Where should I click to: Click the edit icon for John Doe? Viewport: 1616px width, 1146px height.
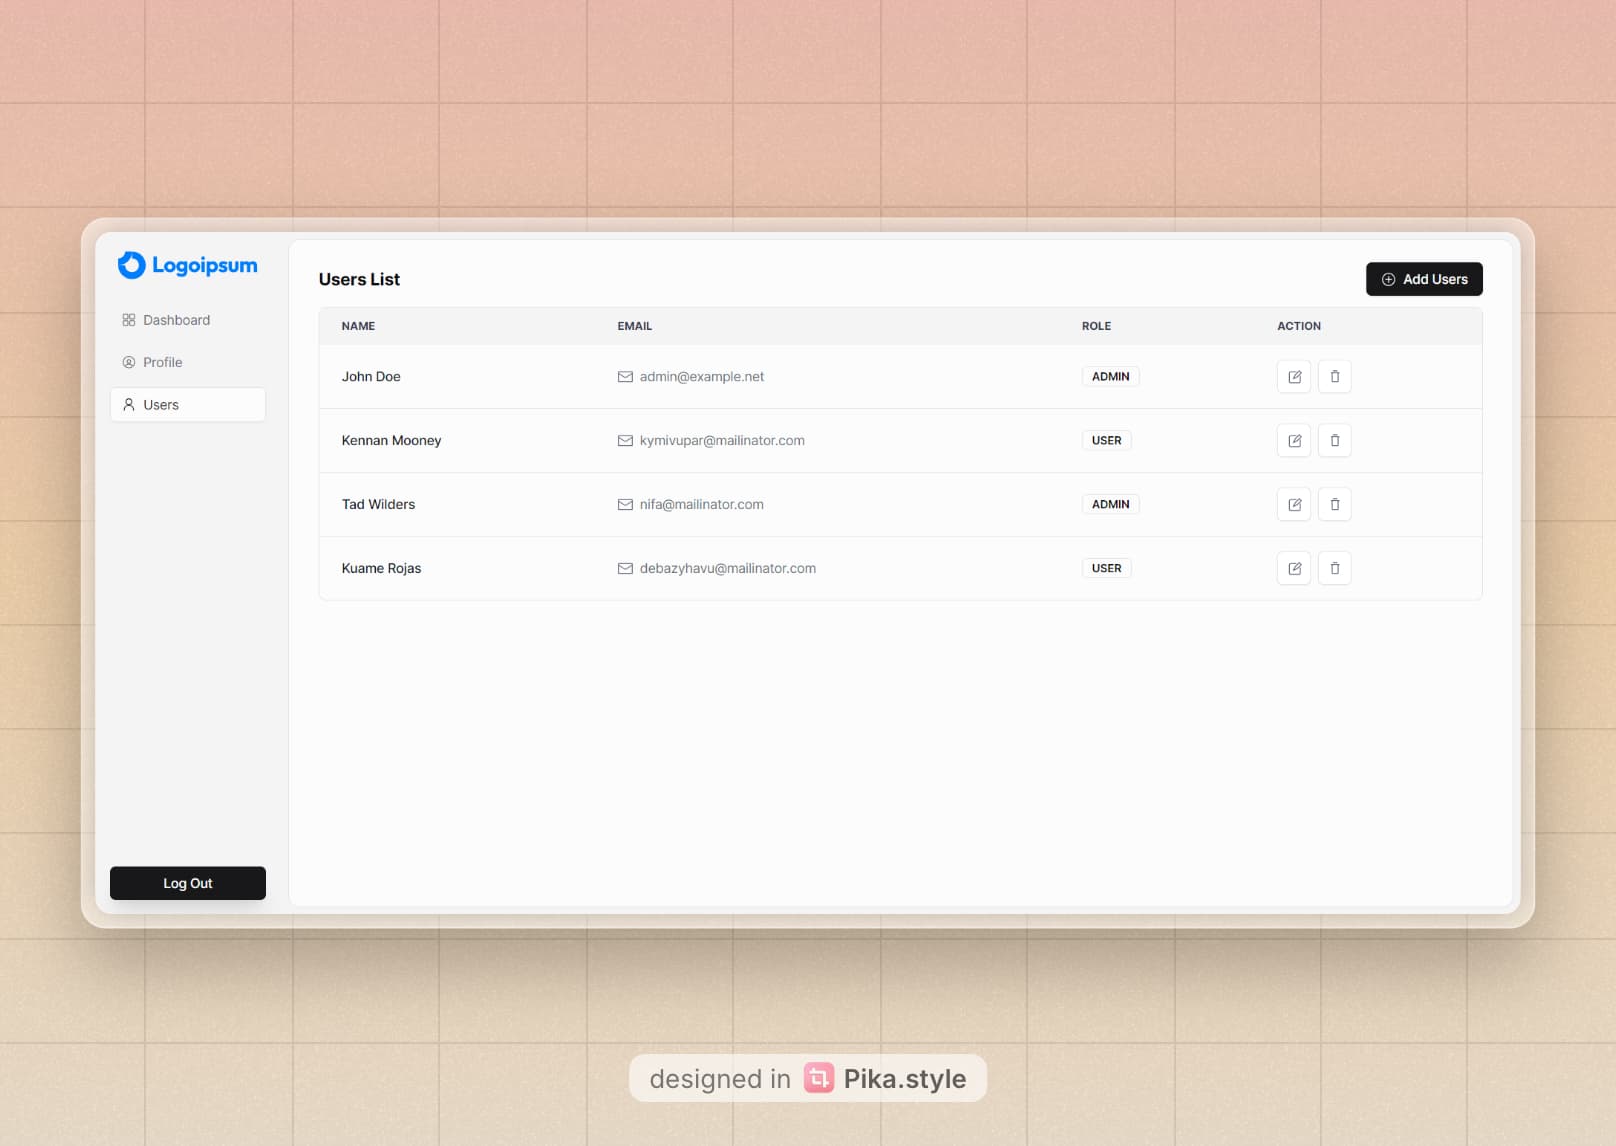pos(1293,376)
